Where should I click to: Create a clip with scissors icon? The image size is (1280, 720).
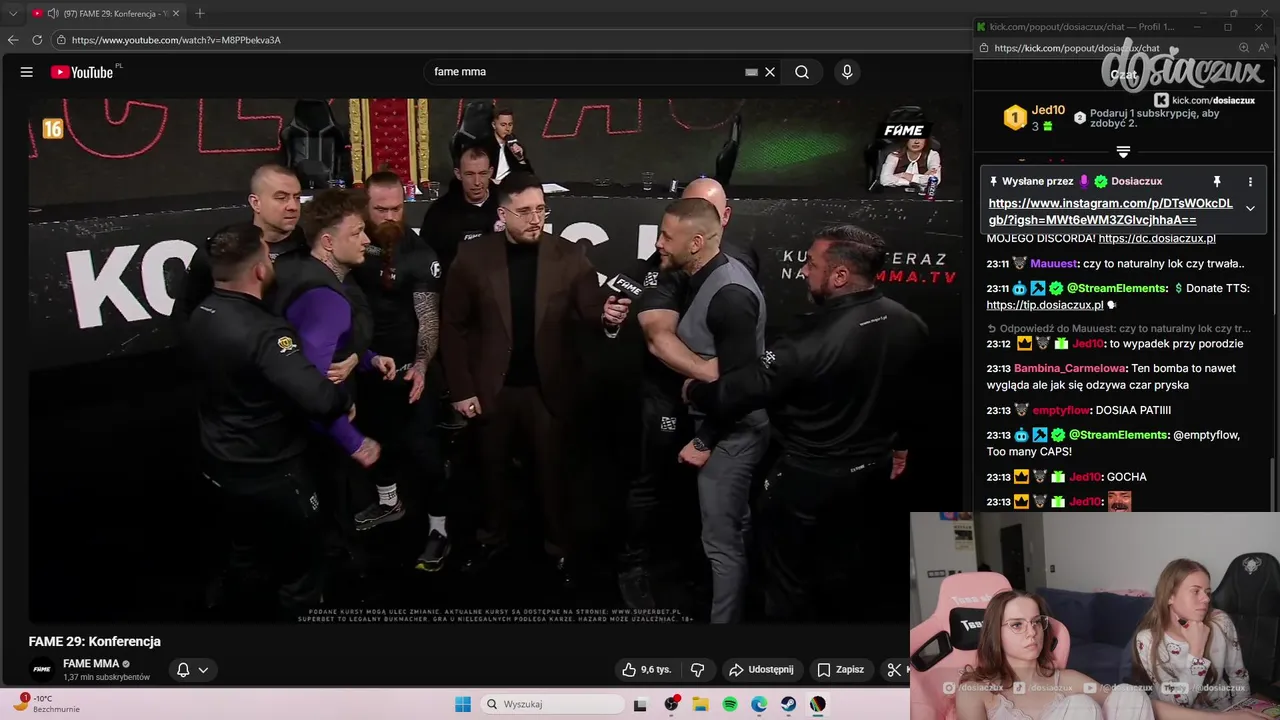pyautogui.click(x=894, y=670)
